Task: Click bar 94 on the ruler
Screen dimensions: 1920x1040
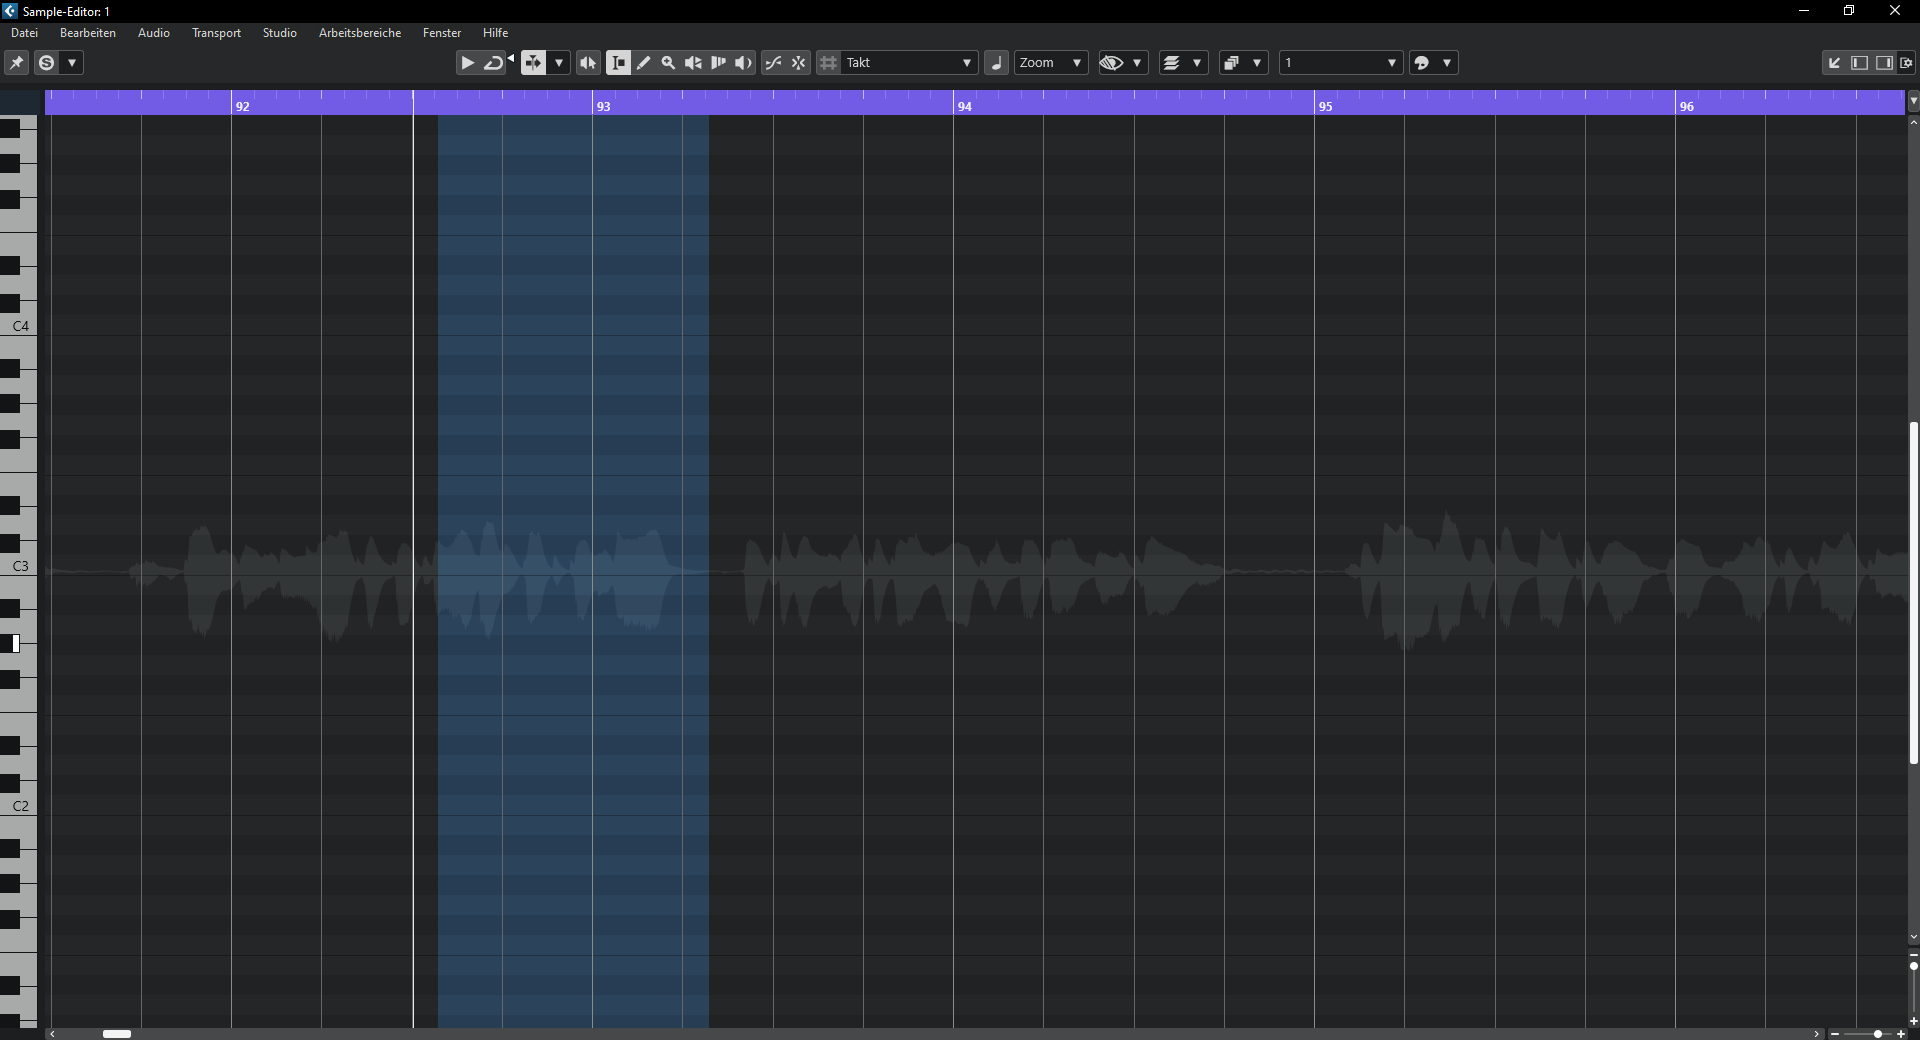Action: coord(964,105)
